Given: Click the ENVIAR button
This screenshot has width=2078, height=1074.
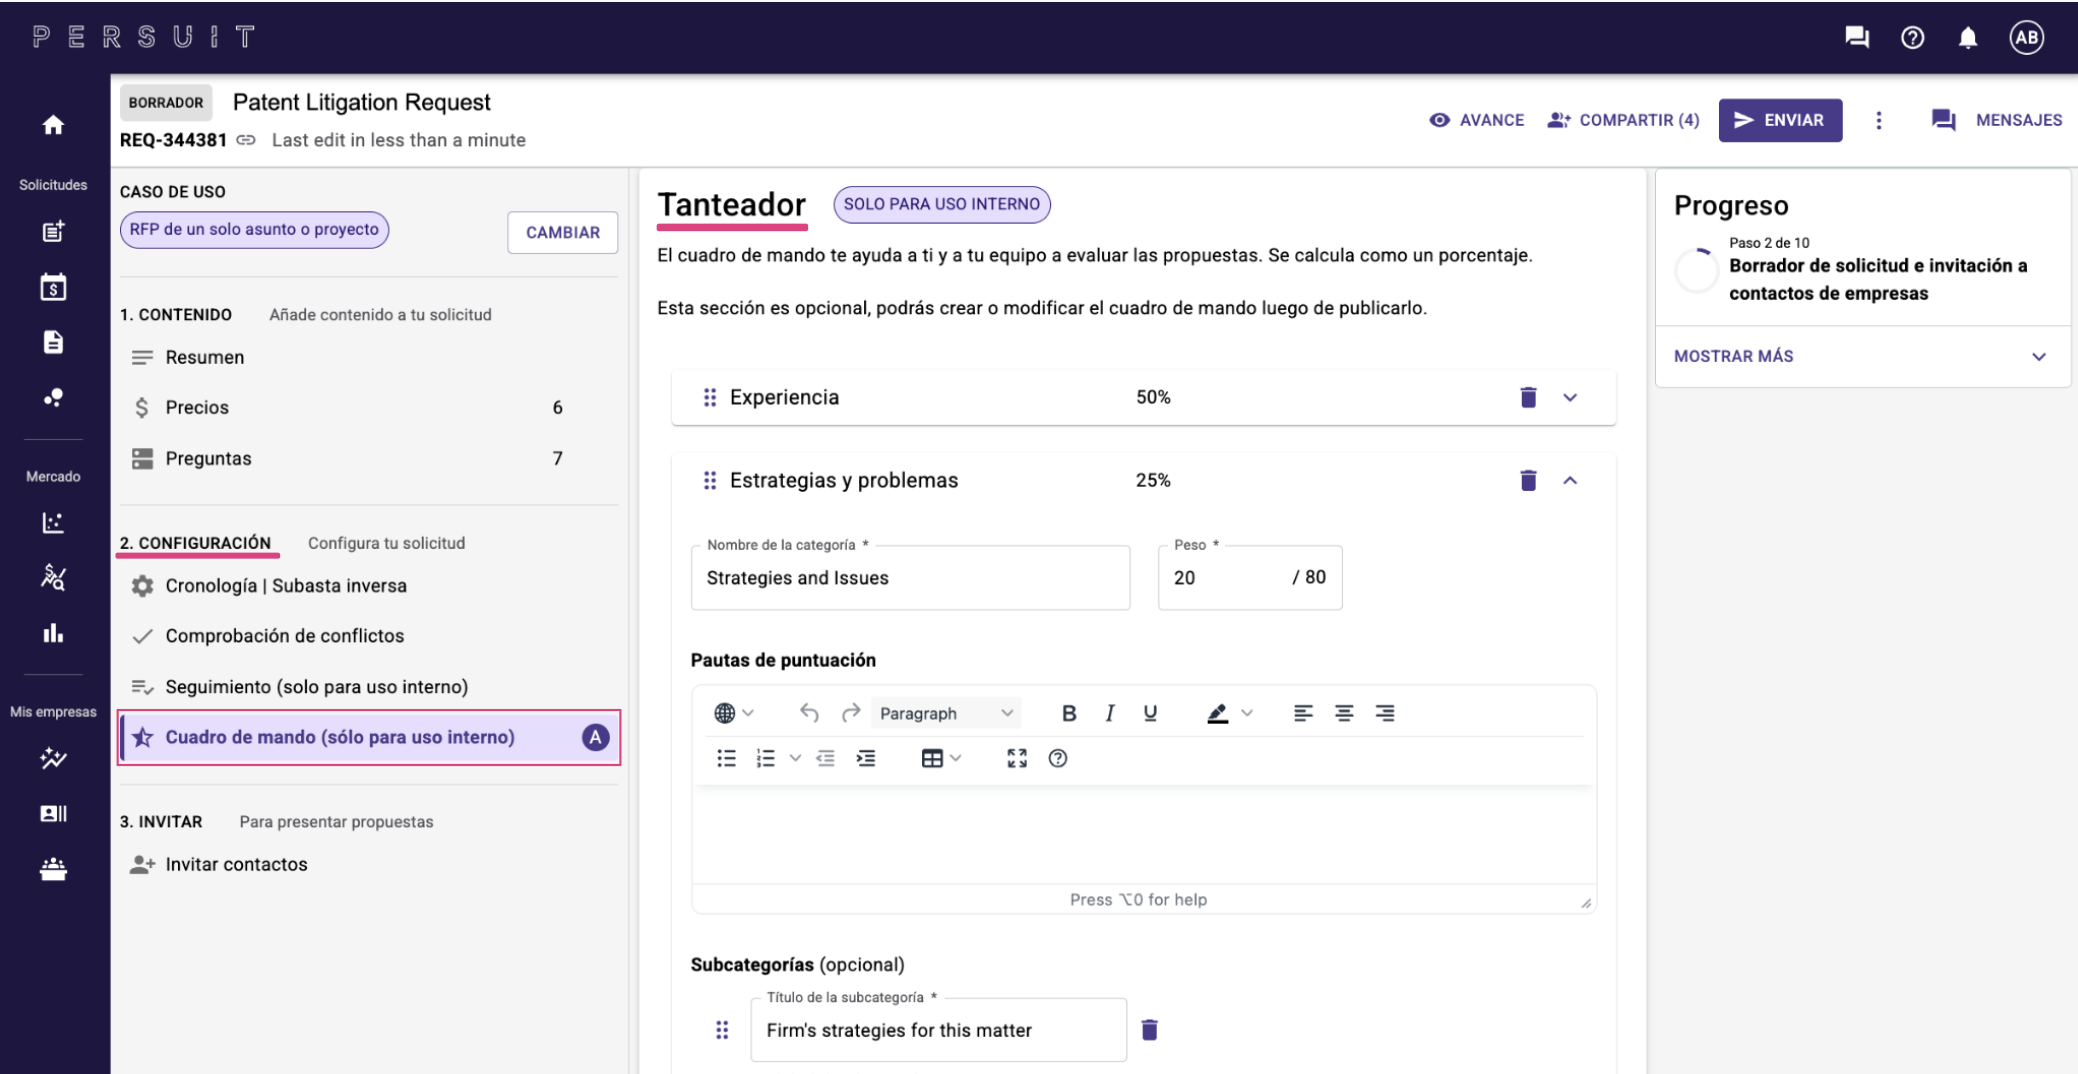Looking at the screenshot, I should [1780, 120].
